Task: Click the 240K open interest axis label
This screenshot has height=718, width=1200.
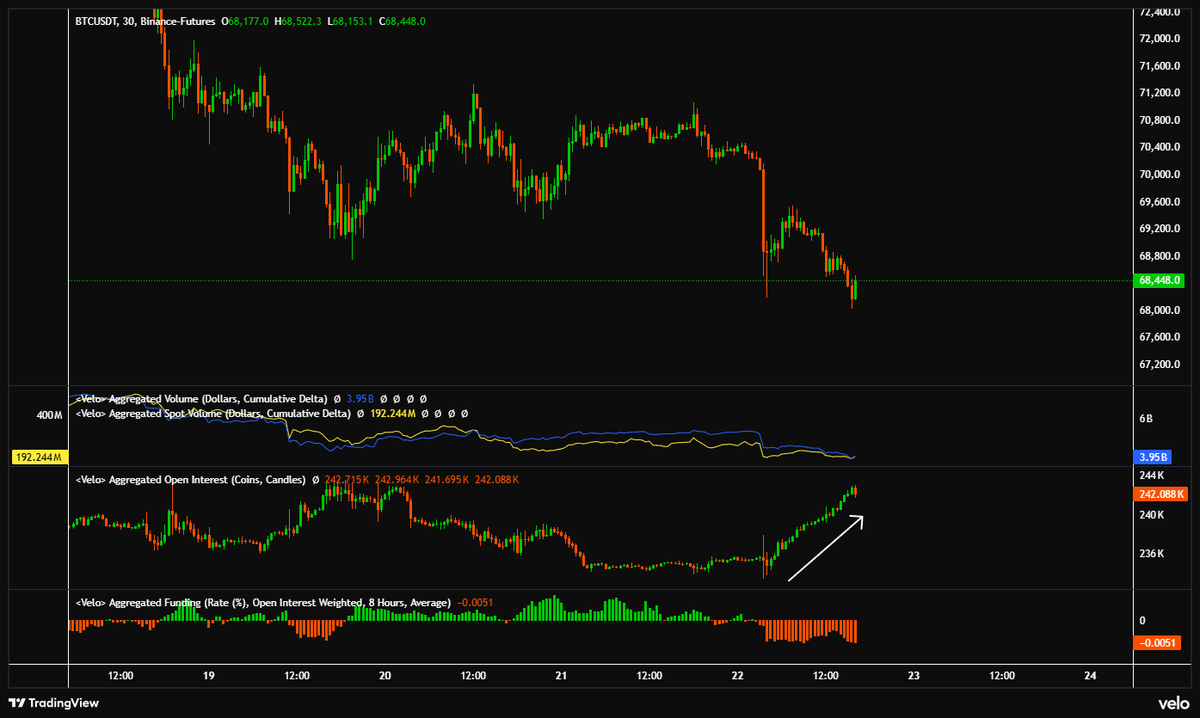Action: 1152,515
